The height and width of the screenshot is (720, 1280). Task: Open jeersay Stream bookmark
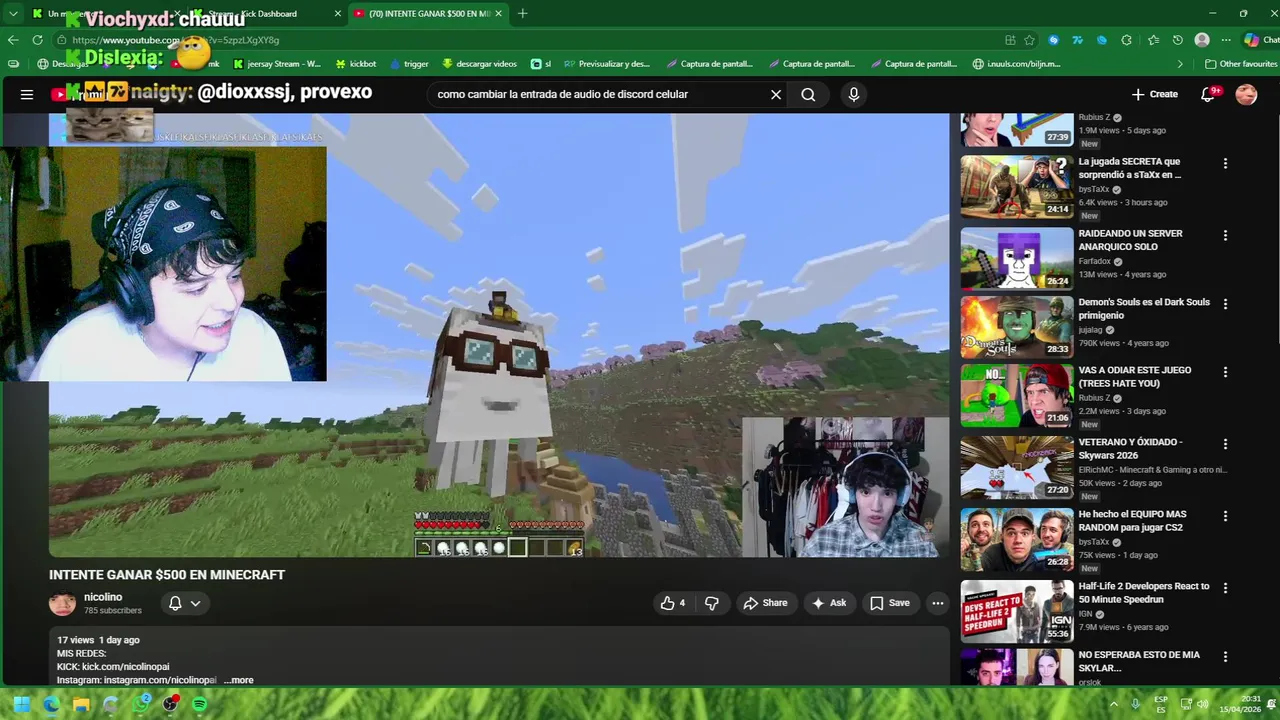[276, 64]
